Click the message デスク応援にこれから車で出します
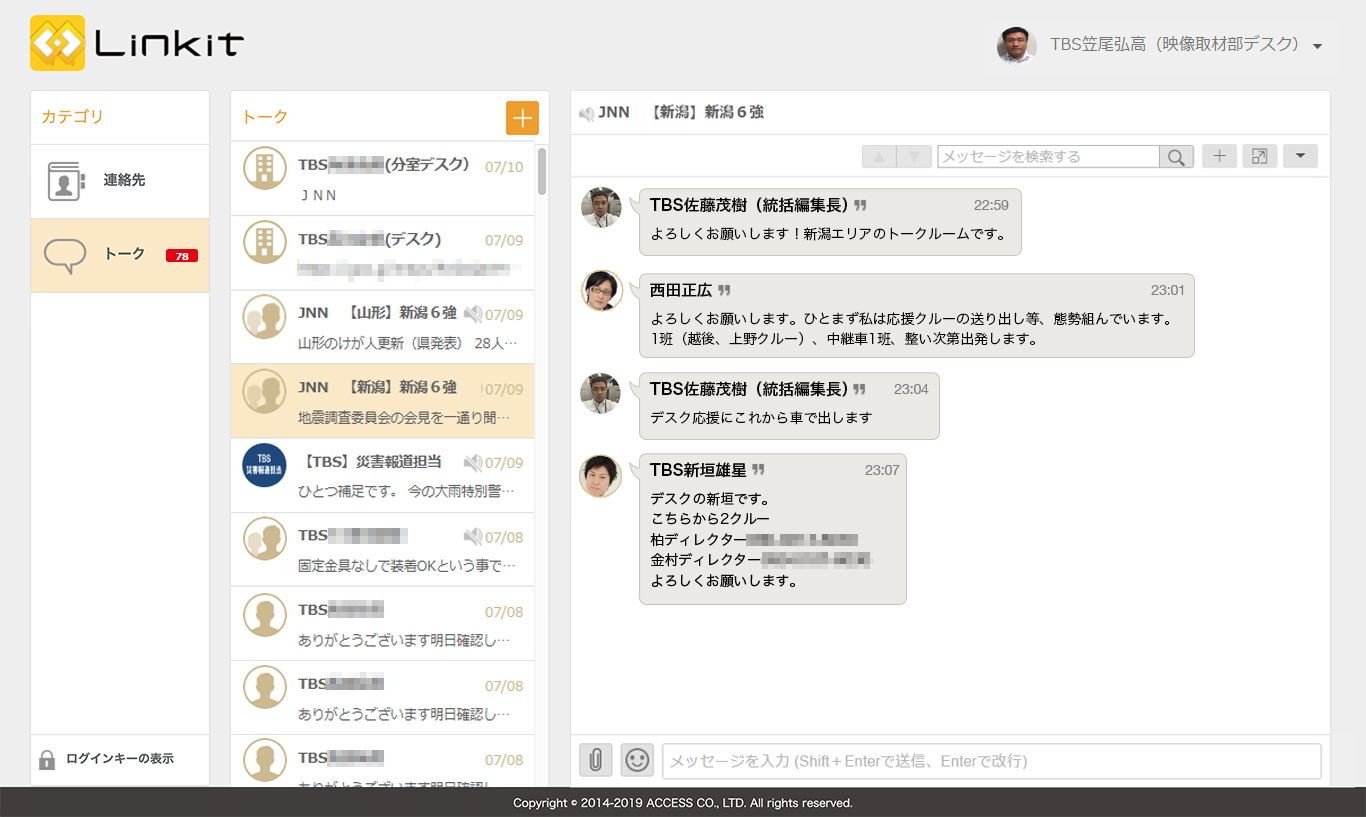 click(x=761, y=417)
